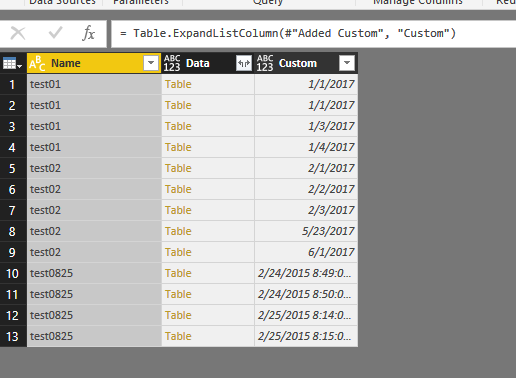Open Table link in row 4
This screenshot has height=378, width=516.
(178, 147)
